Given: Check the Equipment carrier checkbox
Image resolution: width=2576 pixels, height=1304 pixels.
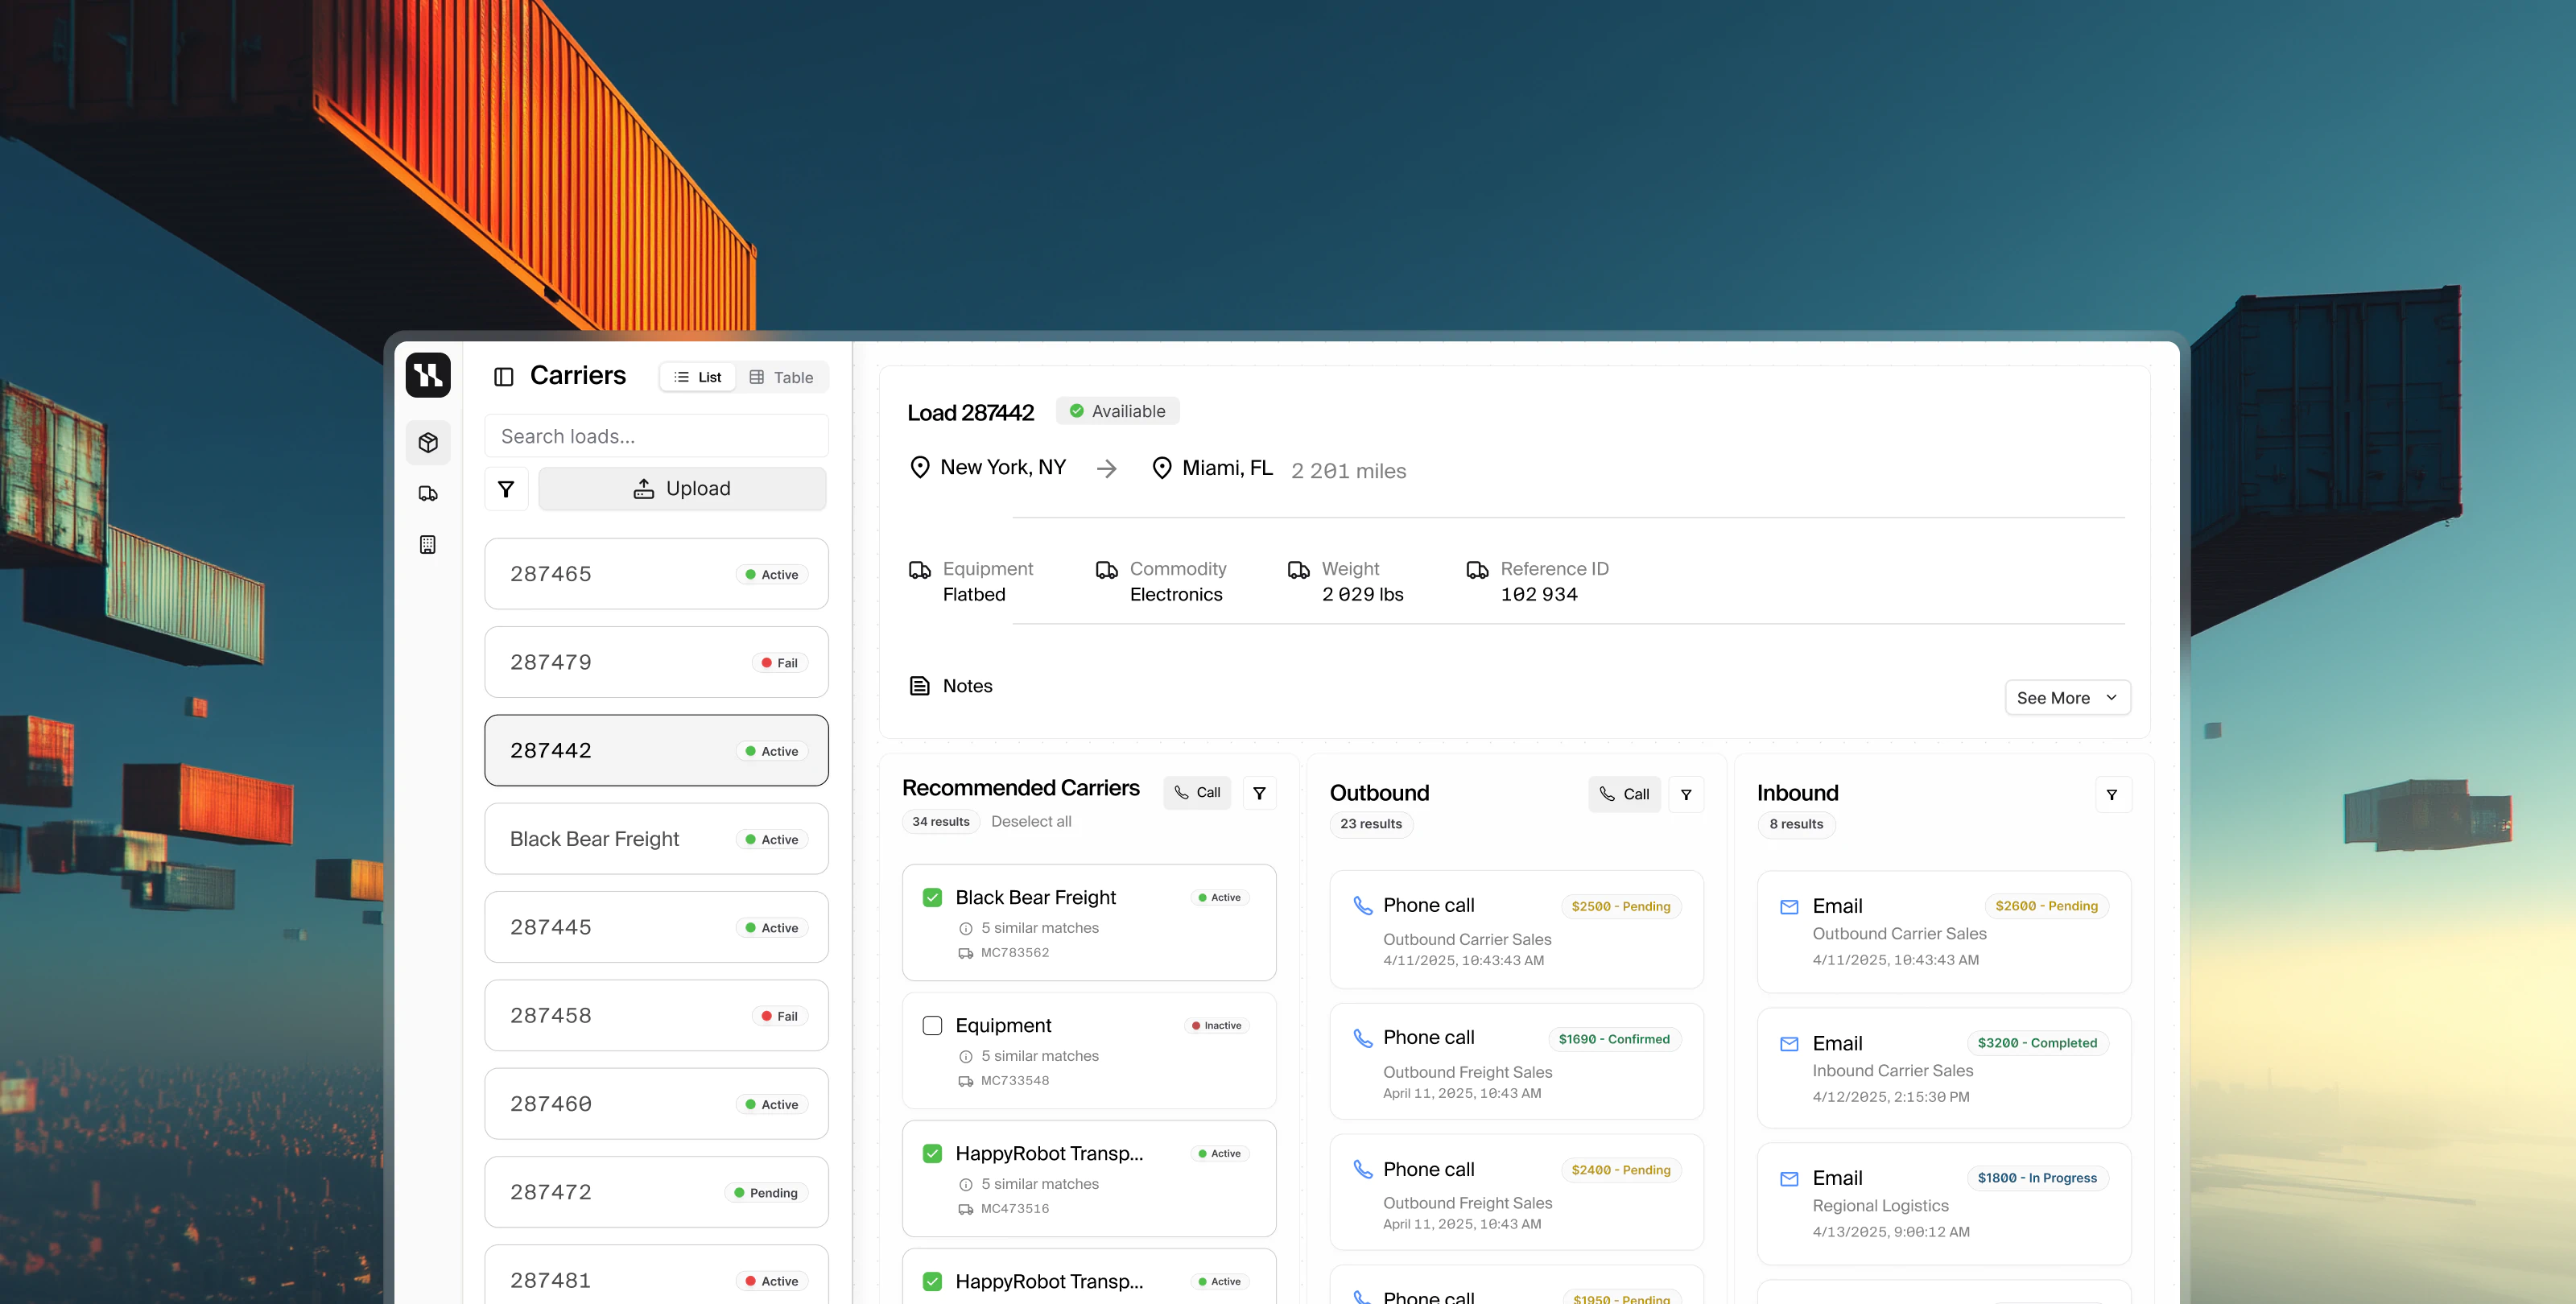Looking at the screenshot, I should click(932, 1025).
